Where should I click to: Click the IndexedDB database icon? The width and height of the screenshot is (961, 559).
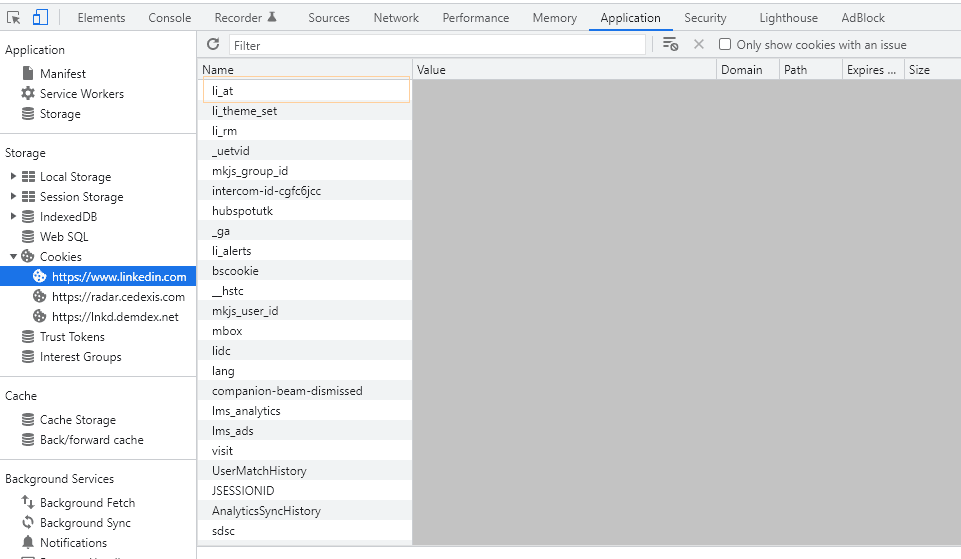coord(28,216)
